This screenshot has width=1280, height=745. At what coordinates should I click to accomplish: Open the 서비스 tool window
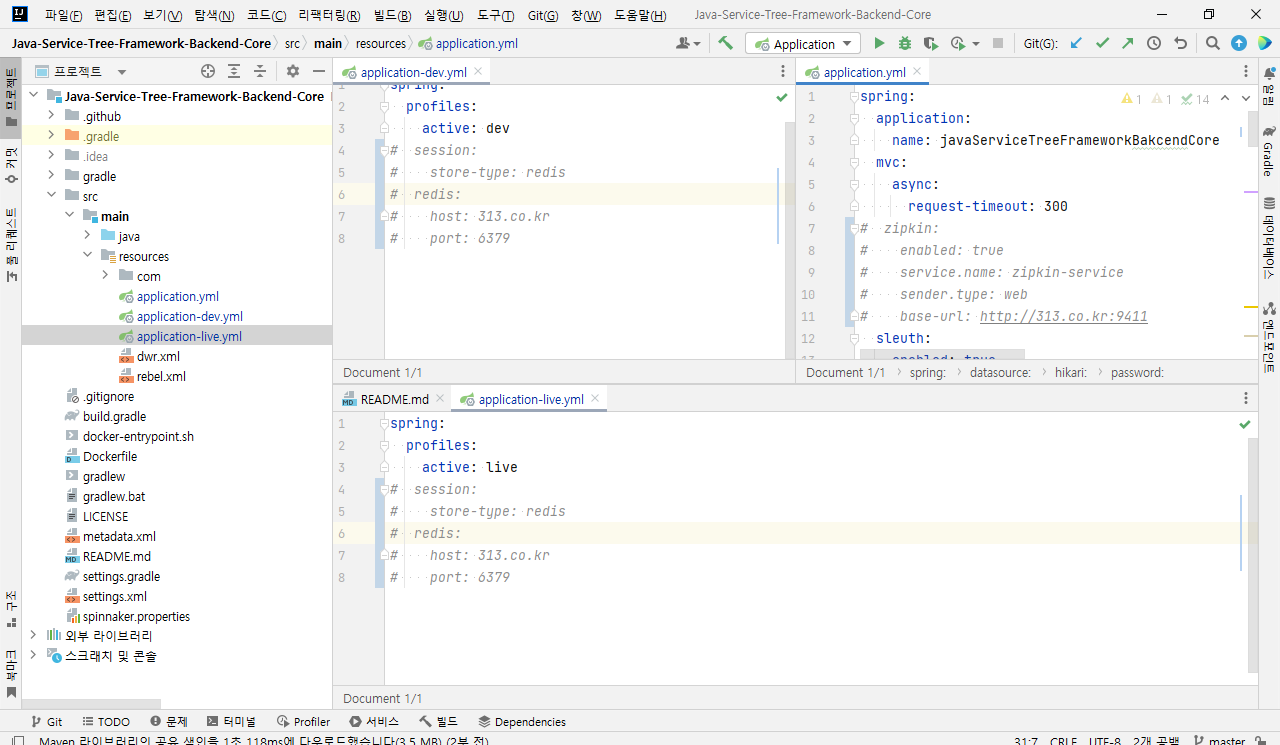pos(374,721)
